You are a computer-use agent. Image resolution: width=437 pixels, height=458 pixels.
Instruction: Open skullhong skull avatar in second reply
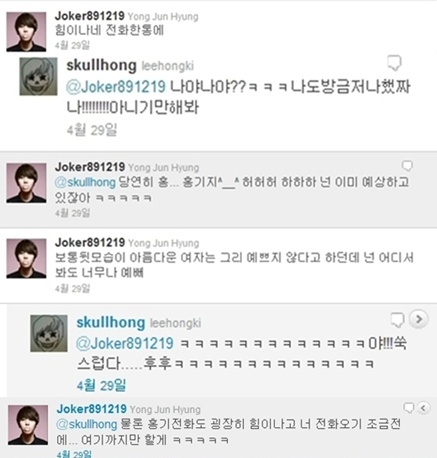49,333
